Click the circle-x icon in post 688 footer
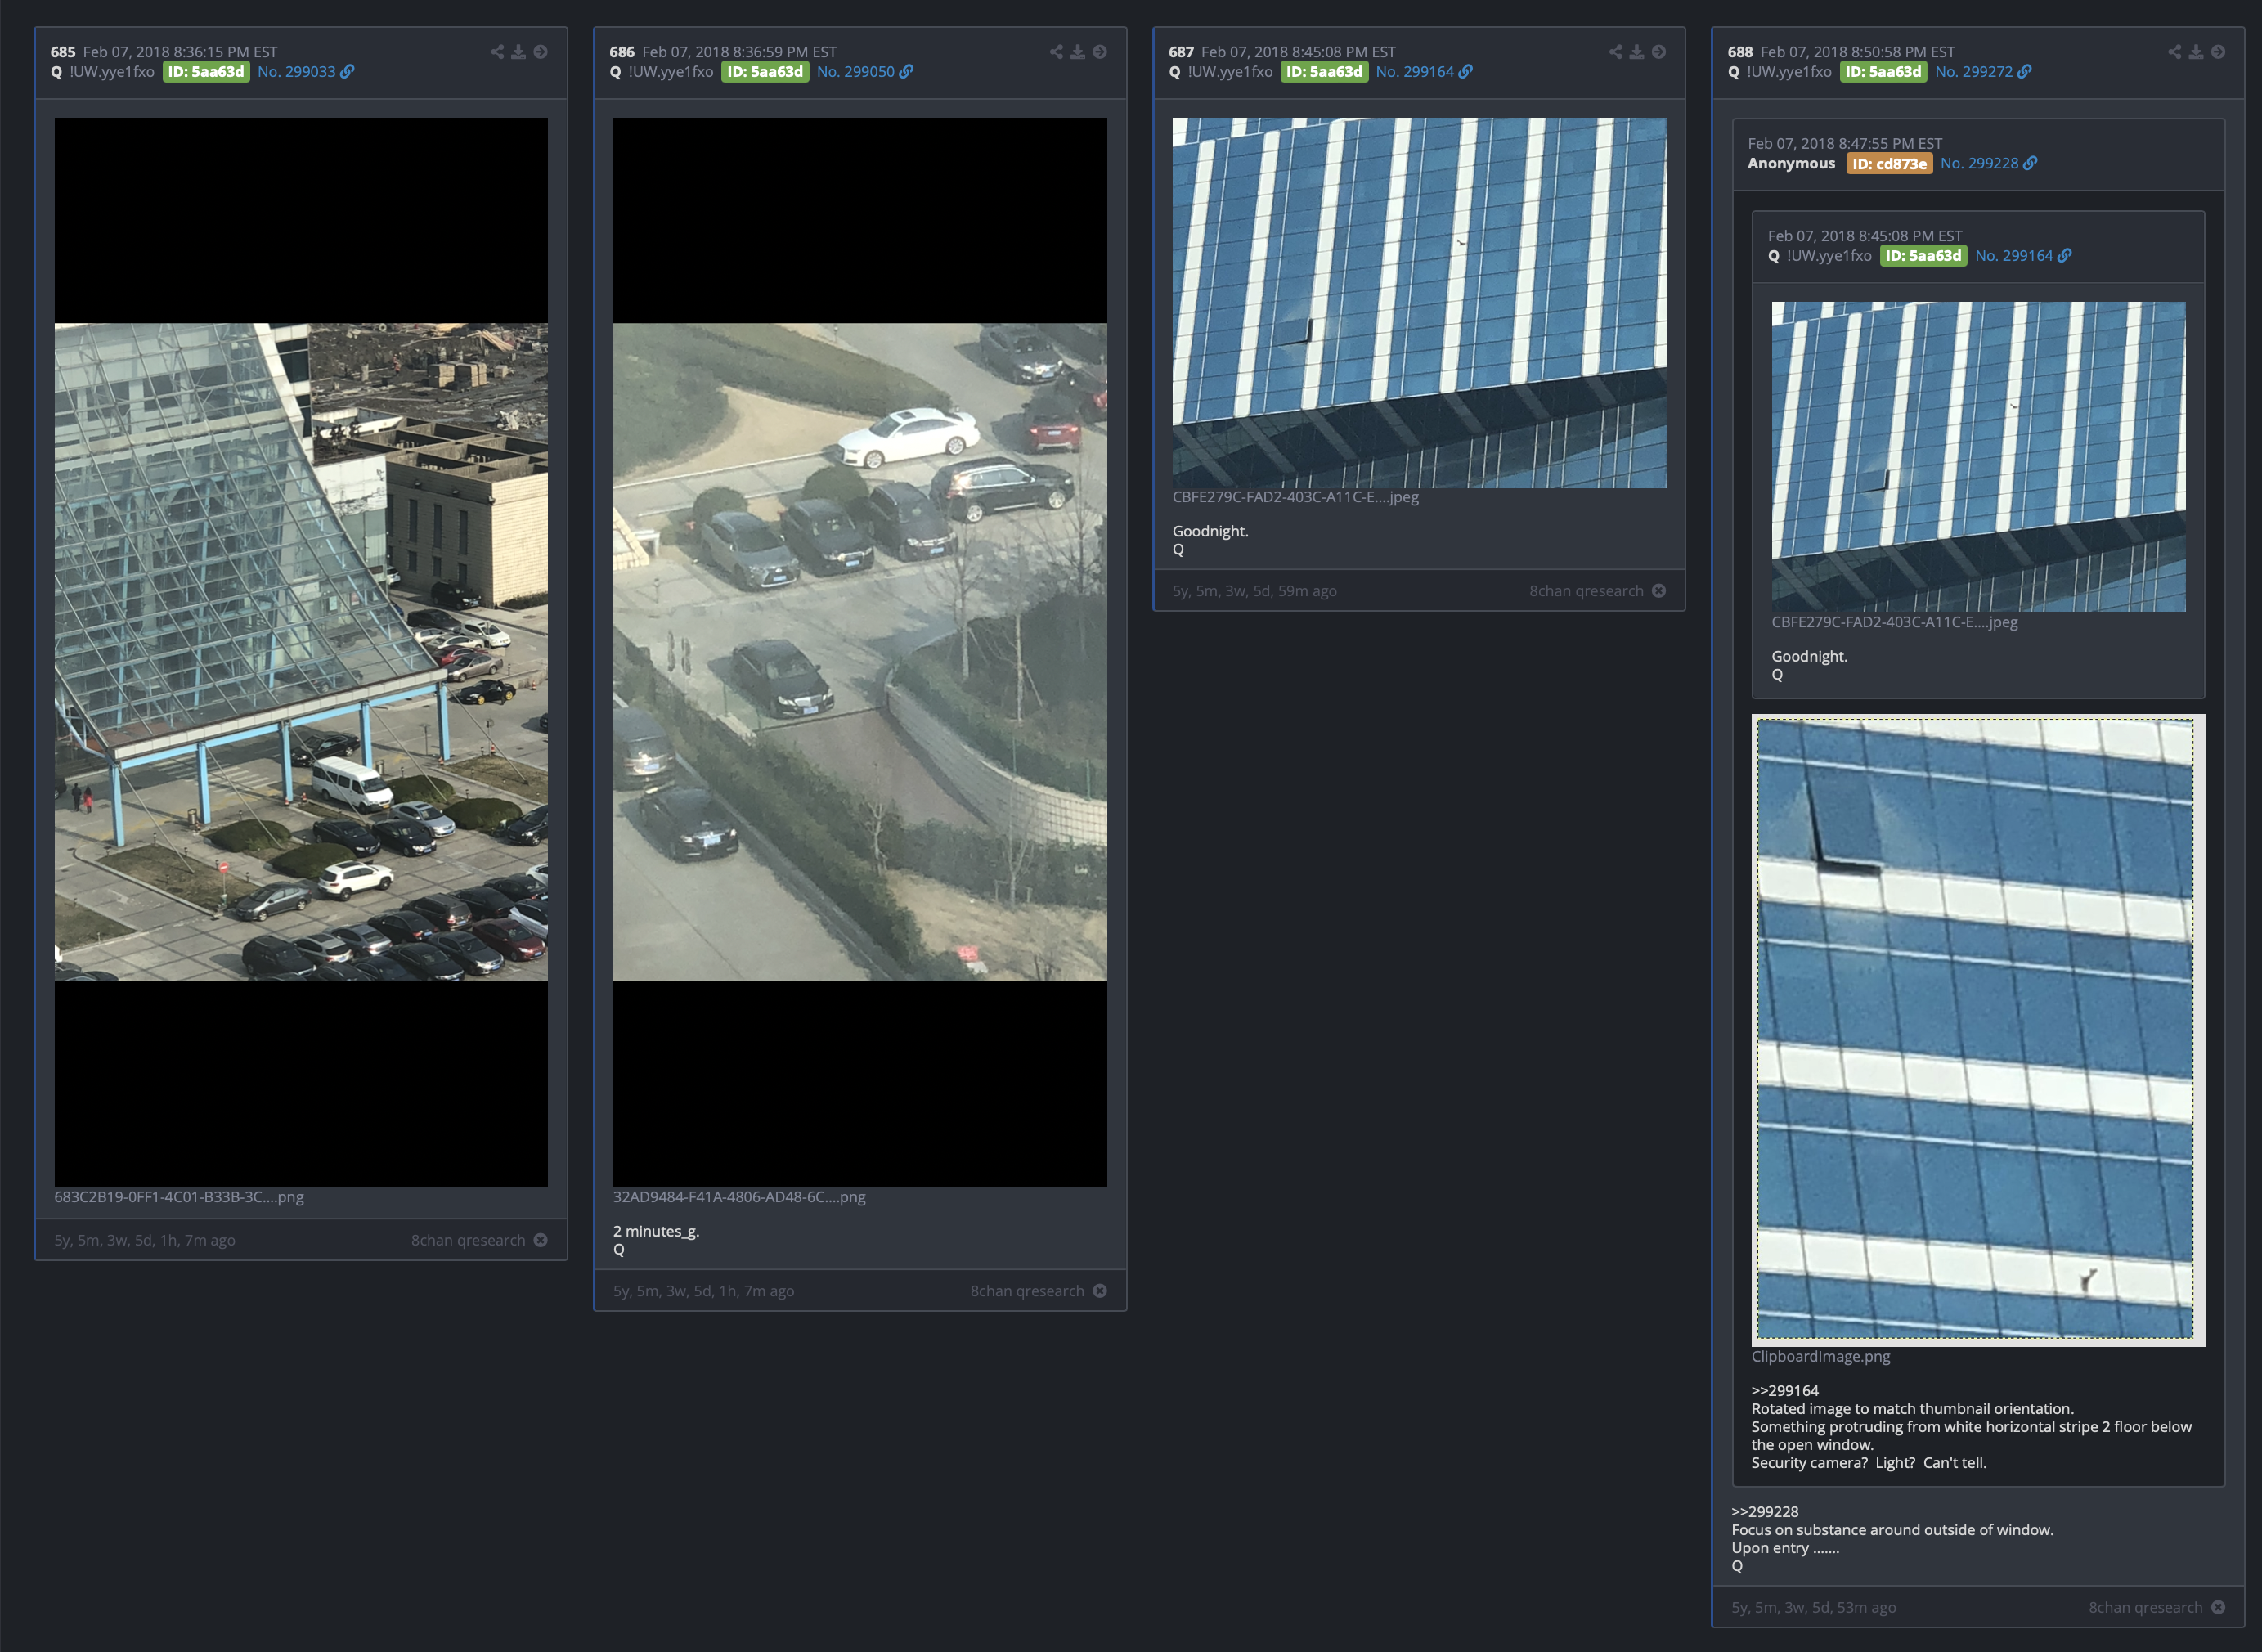Image resolution: width=2262 pixels, height=1652 pixels. (x=2217, y=1607)
